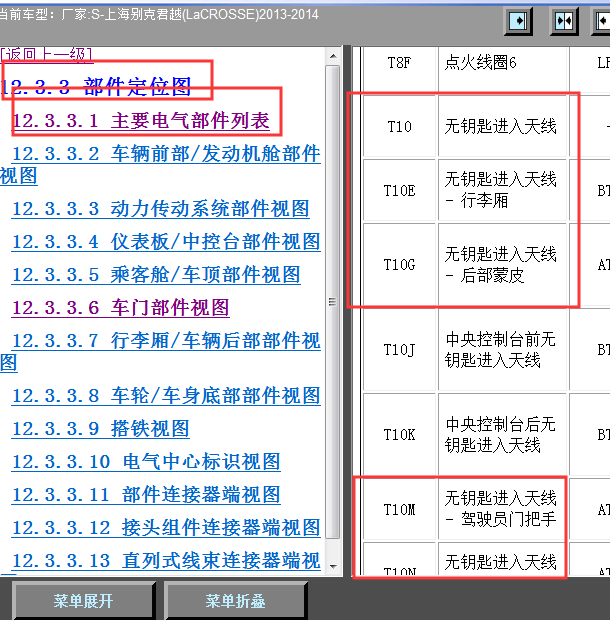Select 中央控制台后无钥匙进入天线 cell

pyautogui.click(x=503, y=435)
